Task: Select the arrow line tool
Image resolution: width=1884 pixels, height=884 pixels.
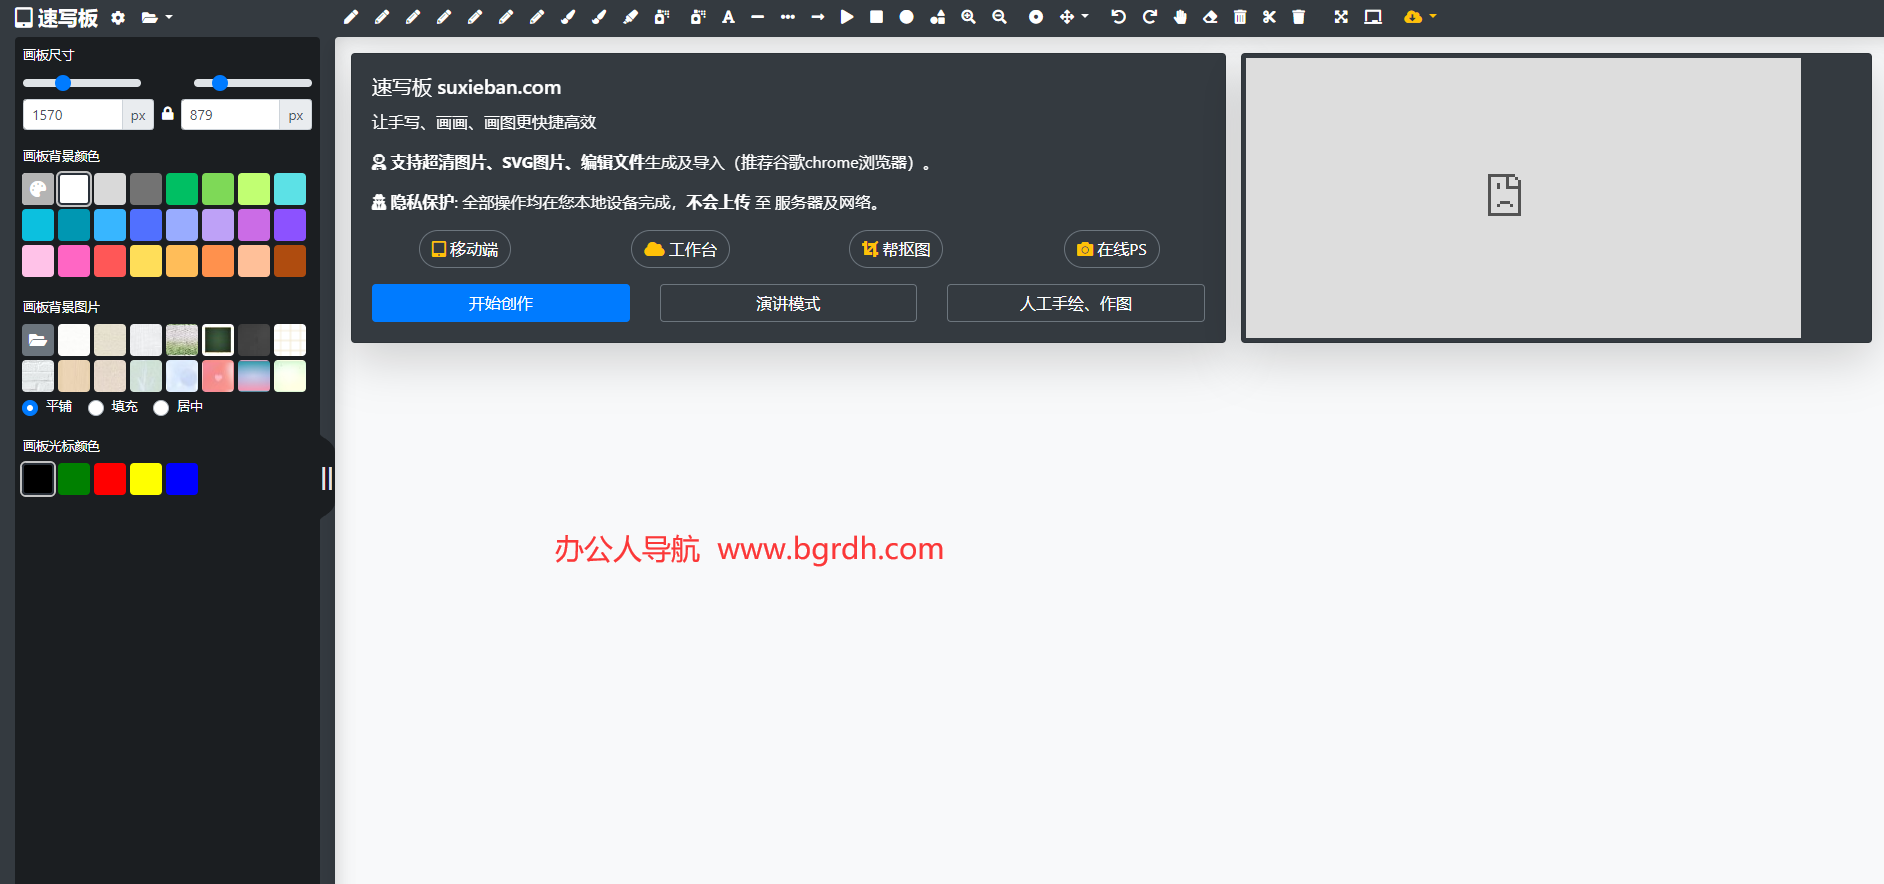Action: [x=818, y=17]
